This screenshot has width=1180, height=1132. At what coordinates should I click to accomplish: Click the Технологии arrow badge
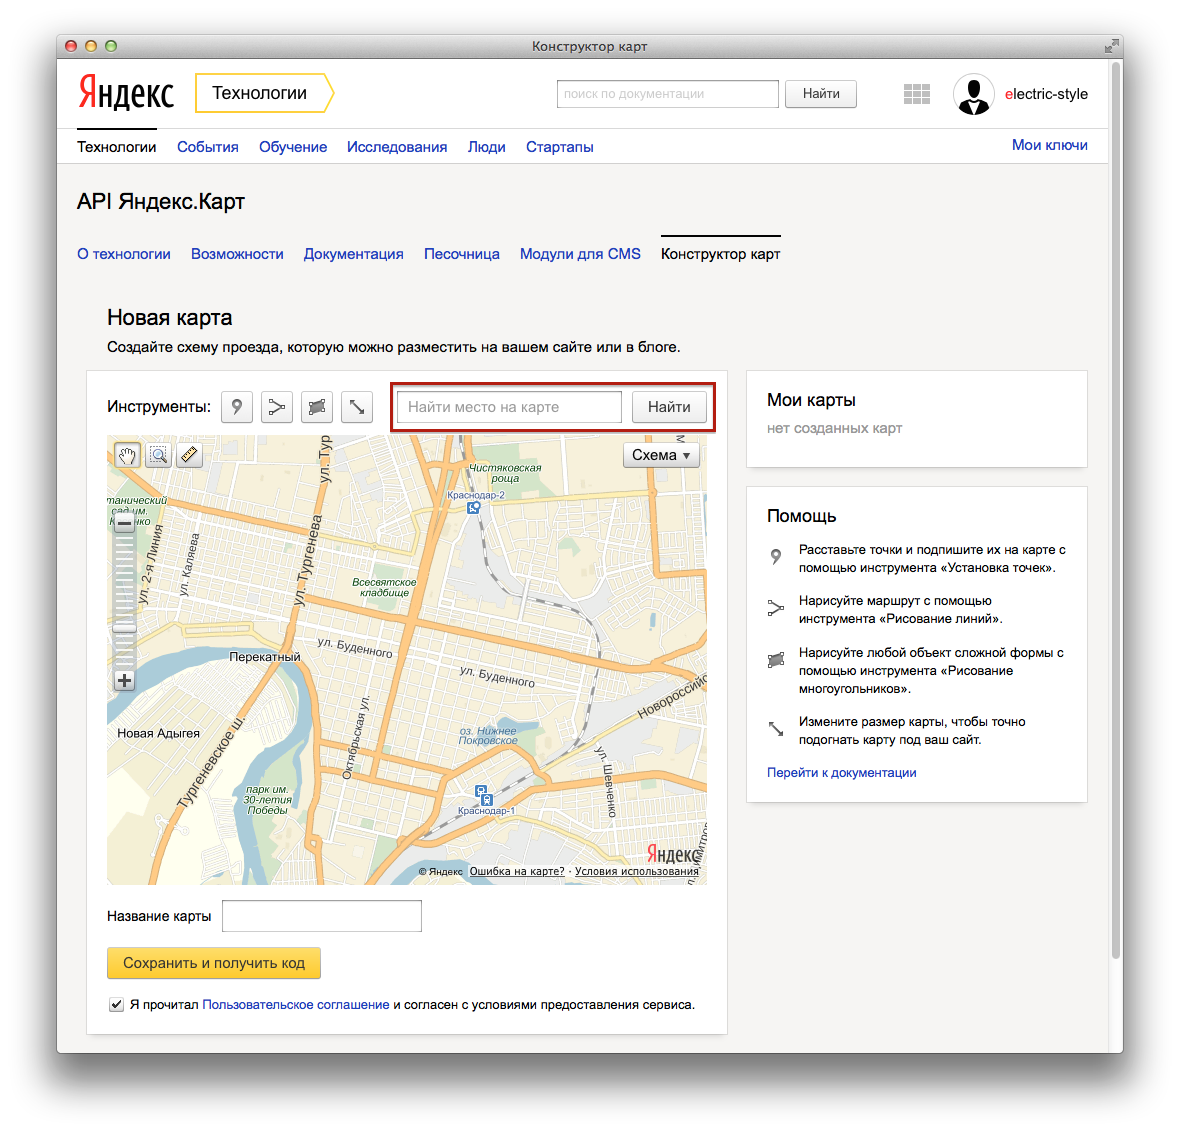[264, 93]
